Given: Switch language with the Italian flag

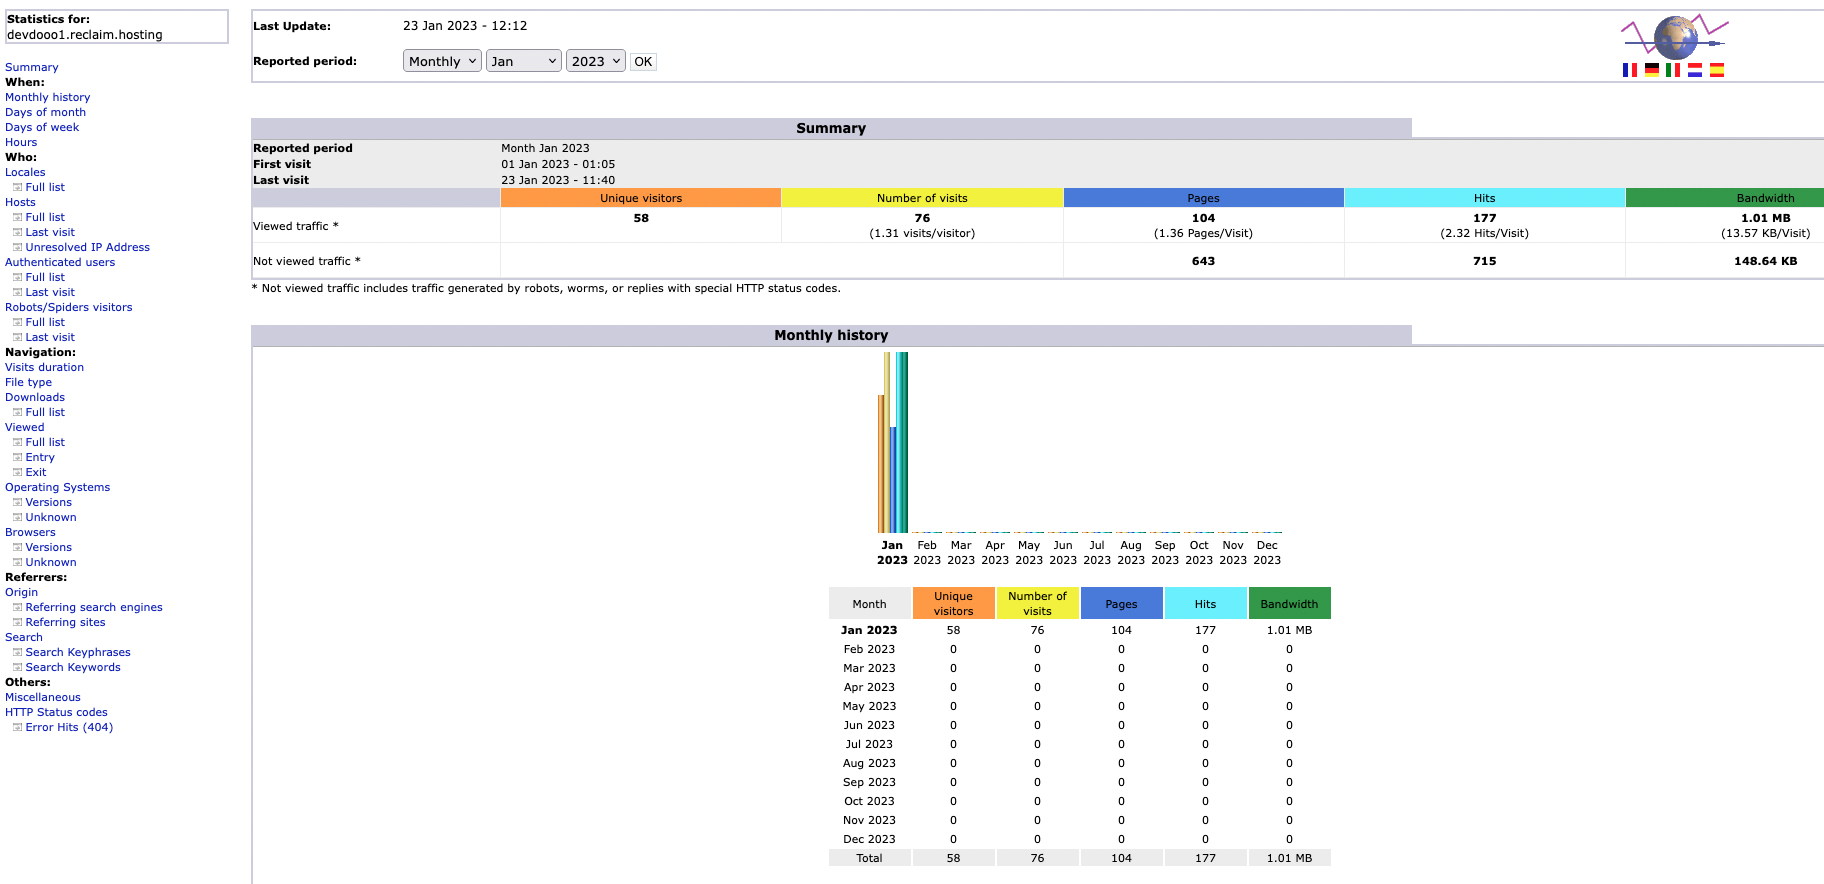Looking at the screenshot, I should click(1673, 70).
